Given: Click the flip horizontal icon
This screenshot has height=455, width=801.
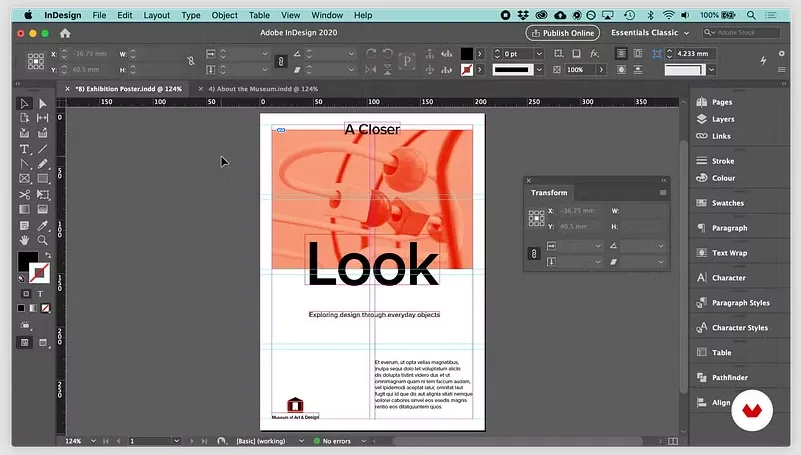Looking at the screenshot, I should 371,69.
